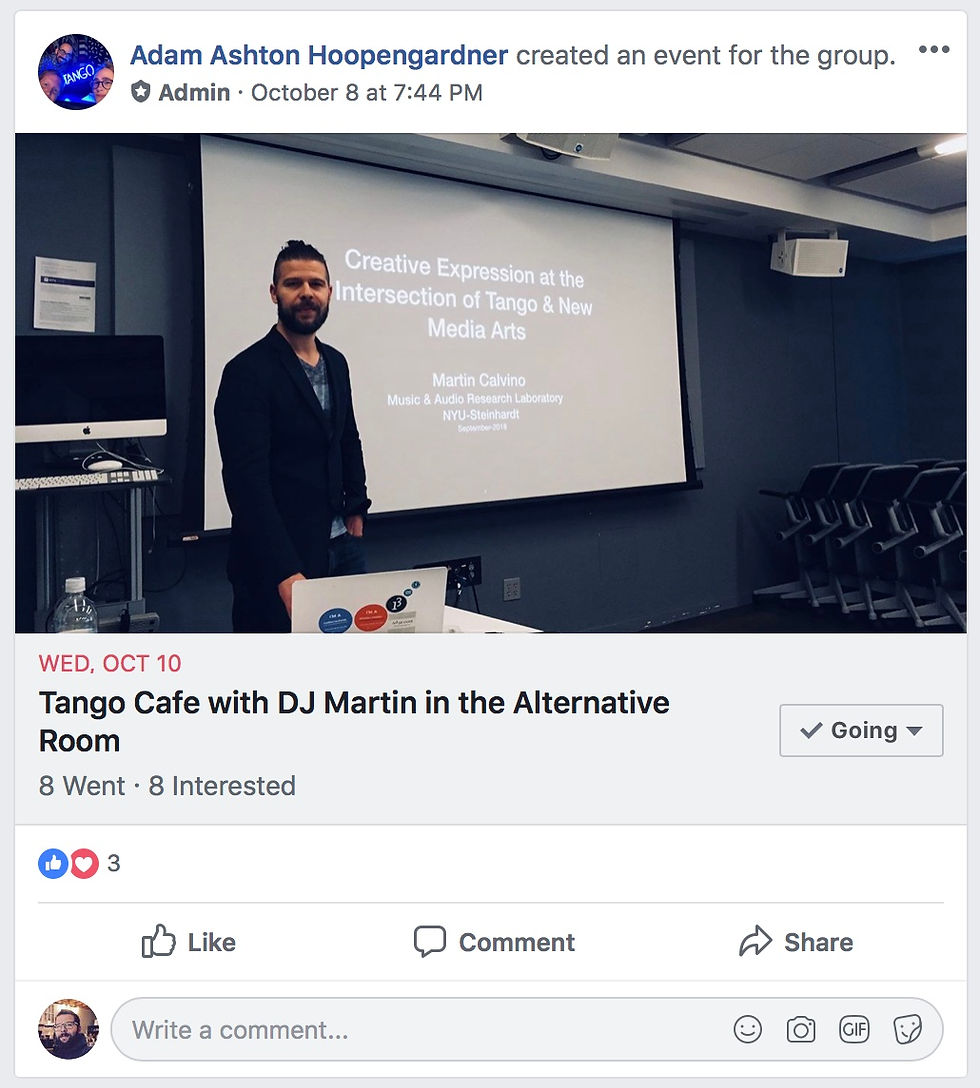The height and width of the screenshot is (1088, 980).
Task: Open the Tango Cafe with DJ Martin event
Action: [x=354, y=722]
